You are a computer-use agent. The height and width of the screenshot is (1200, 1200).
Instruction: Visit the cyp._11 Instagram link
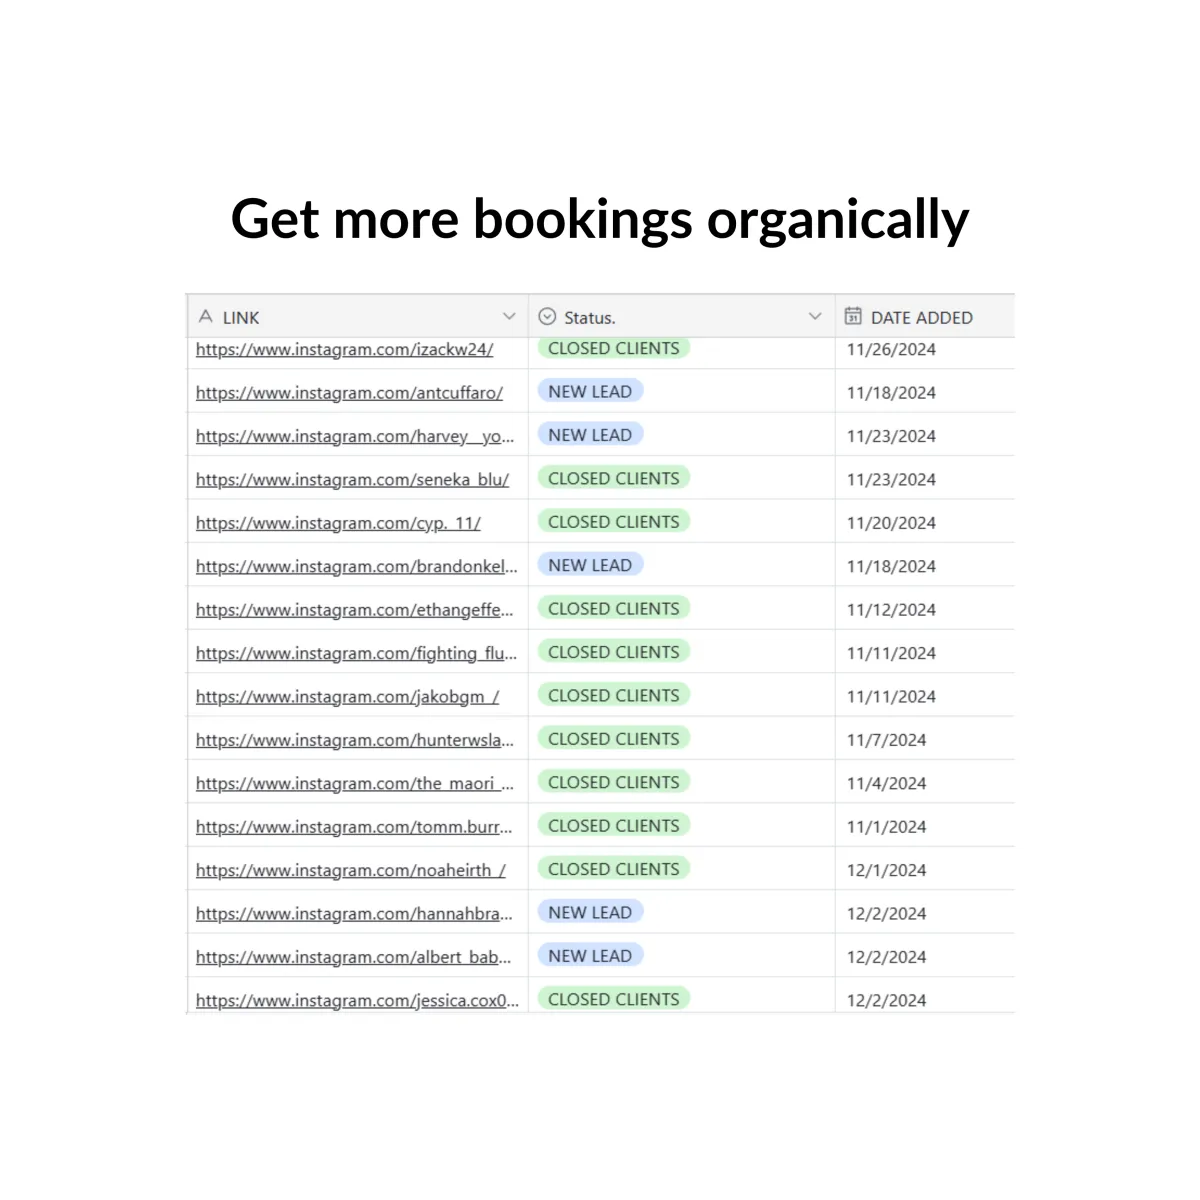pos(338,523)
